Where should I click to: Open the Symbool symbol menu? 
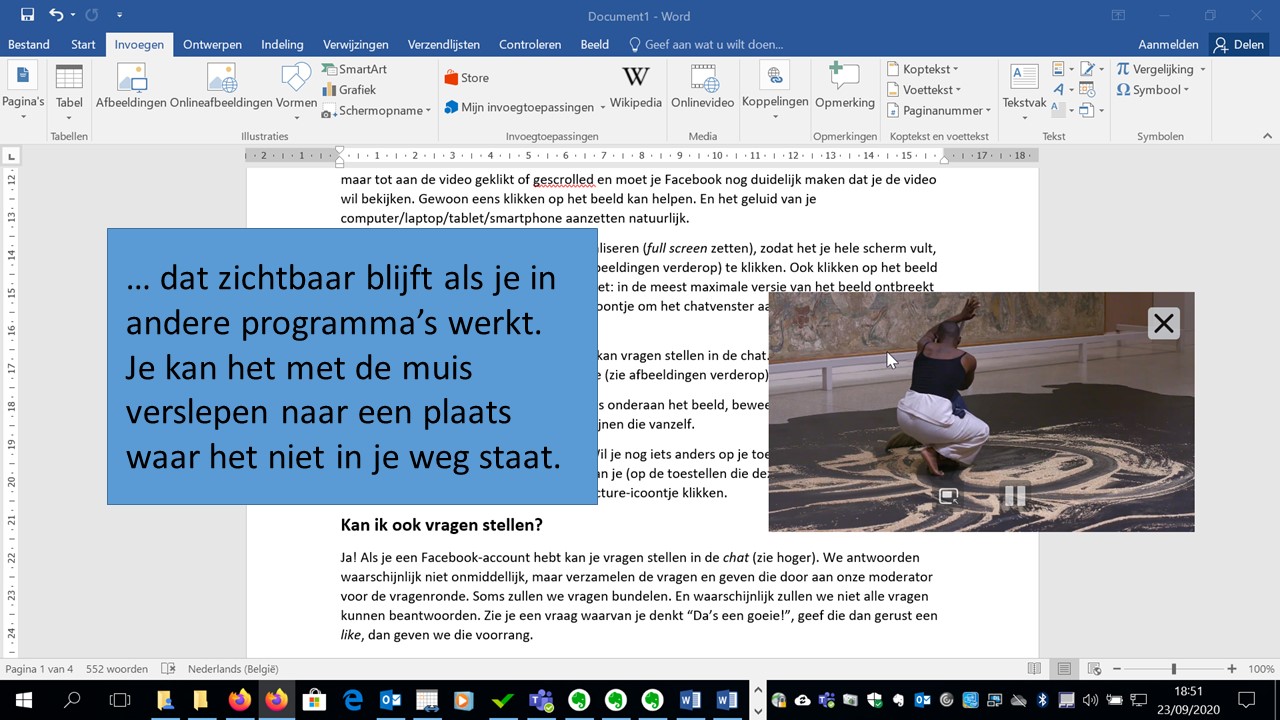1153,90
